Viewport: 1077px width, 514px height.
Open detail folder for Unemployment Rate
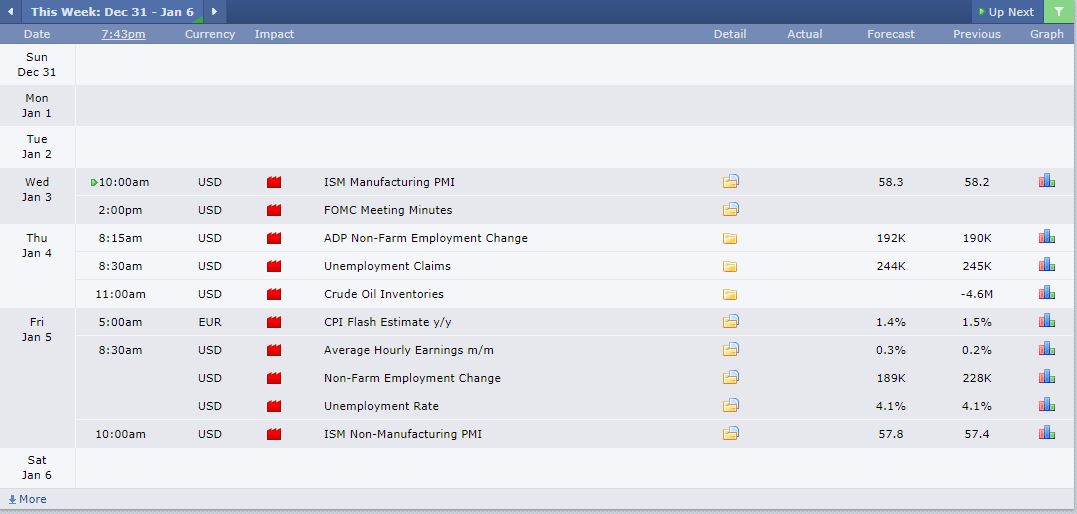730,406
